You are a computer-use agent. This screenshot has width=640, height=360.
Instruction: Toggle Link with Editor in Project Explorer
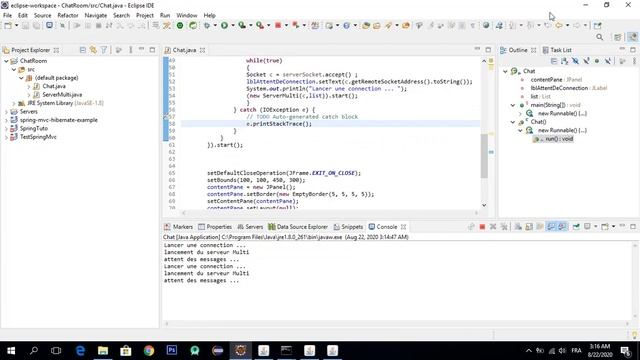93,50
